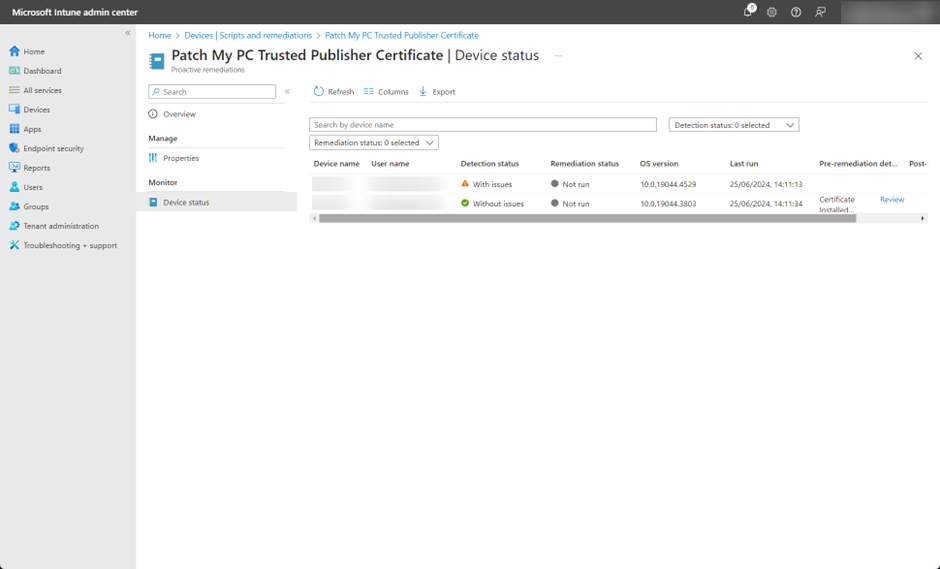Export the device status list

point(436,91)
